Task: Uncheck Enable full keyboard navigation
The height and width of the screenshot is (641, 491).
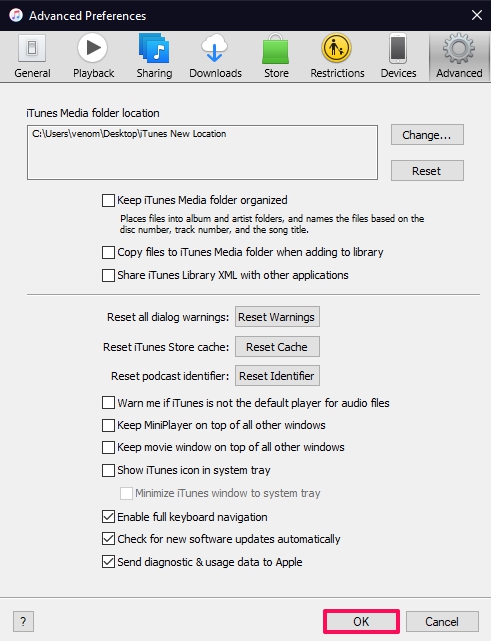Action: (x=108, y=517)
